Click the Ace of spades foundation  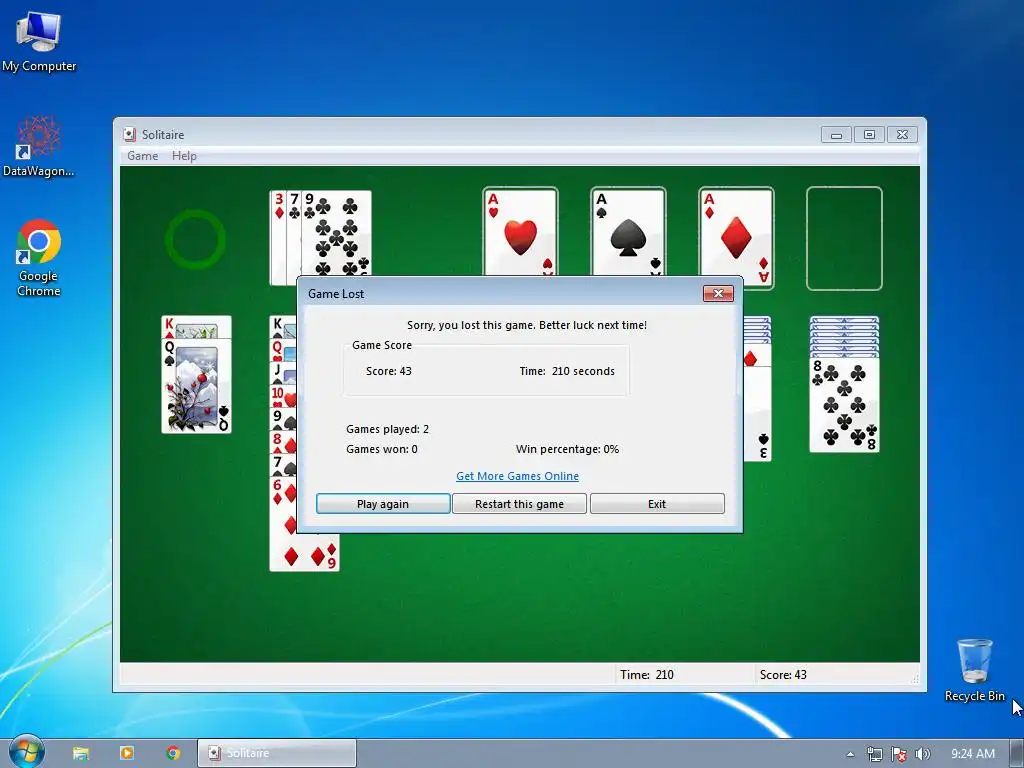pyautogui.click(x=628, y=232)
